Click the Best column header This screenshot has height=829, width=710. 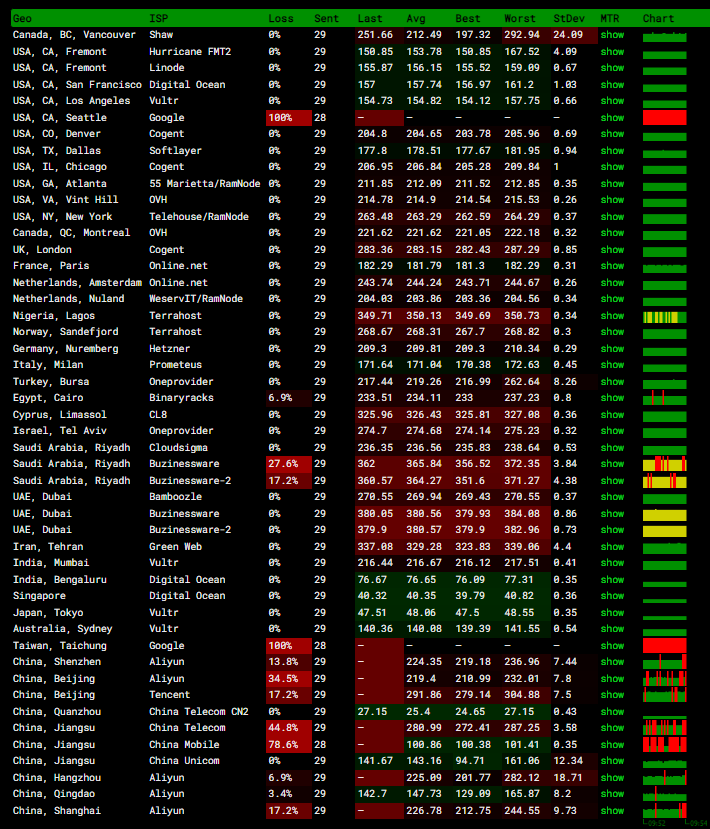pos(468,19)
